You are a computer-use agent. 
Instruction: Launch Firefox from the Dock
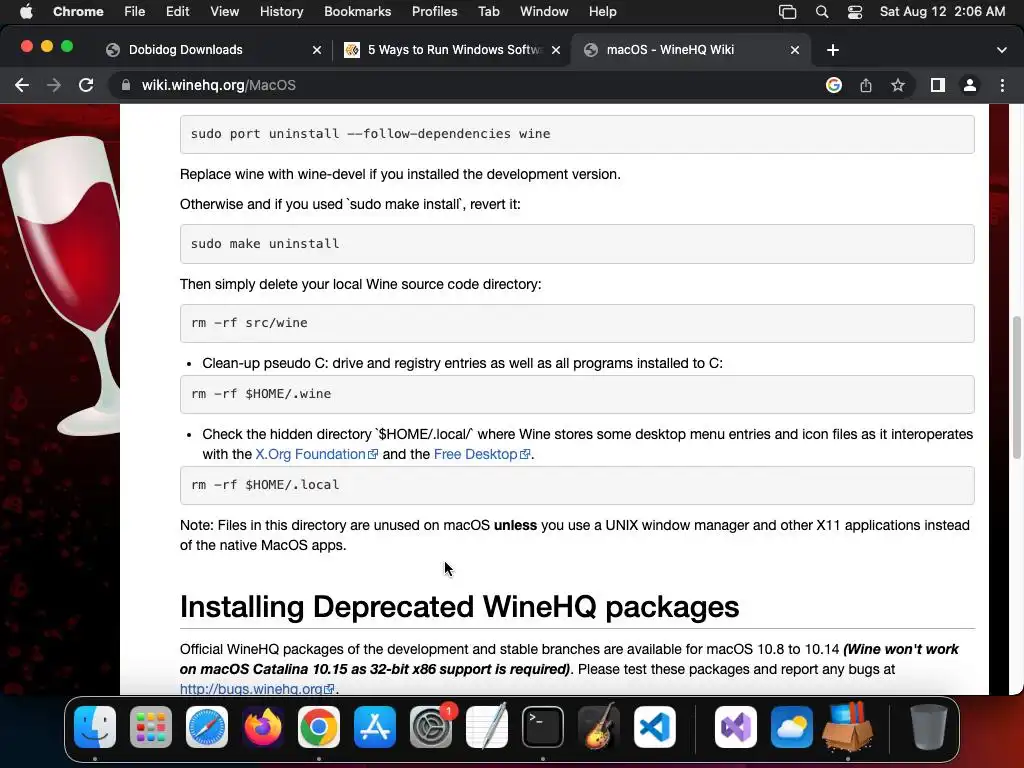click(x=263, y=727)
